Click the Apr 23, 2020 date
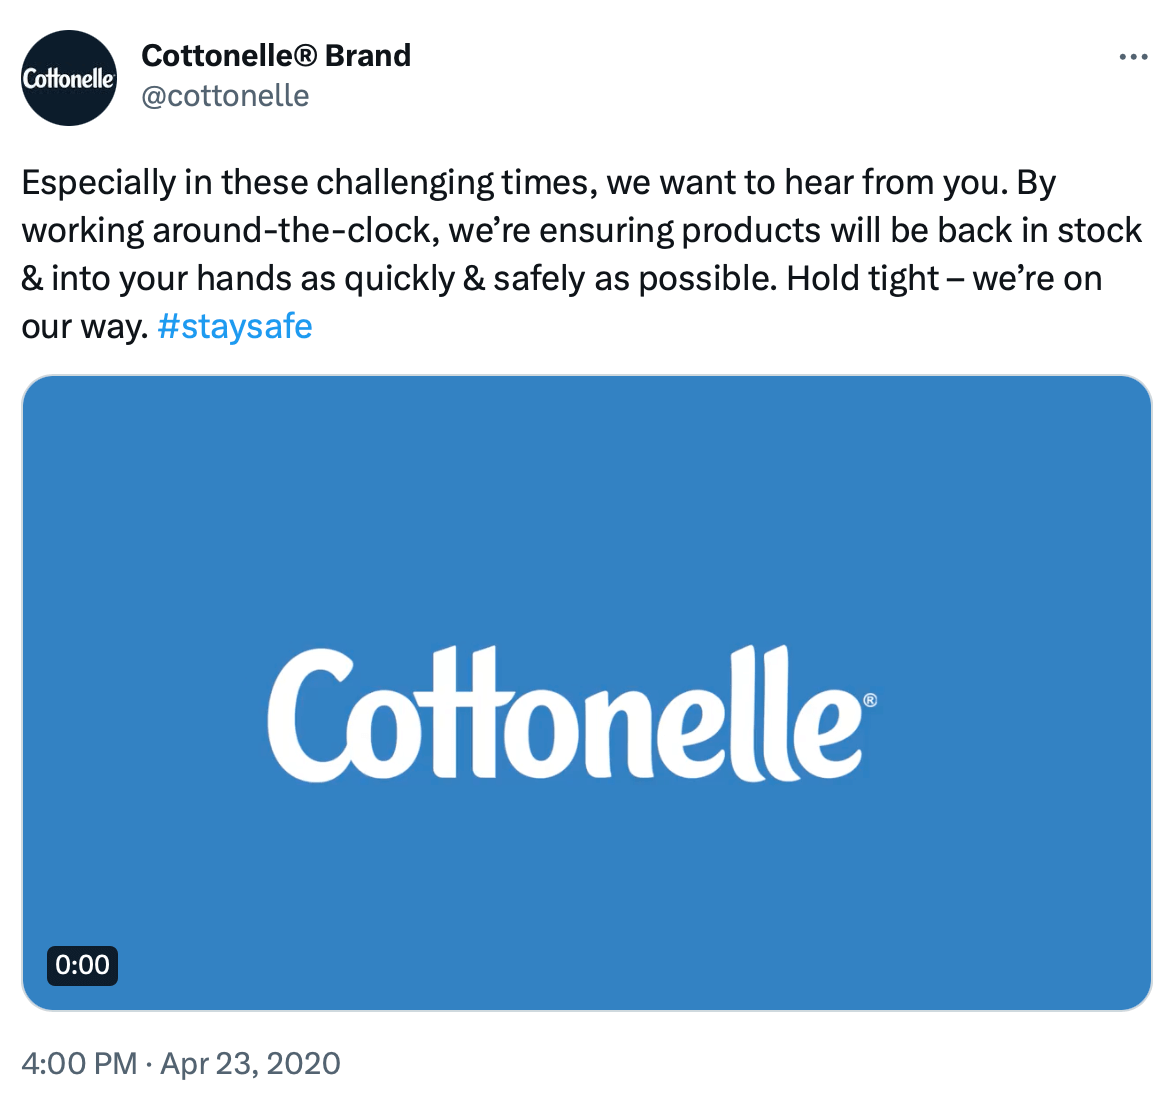Viewport: 1168px width, 1106px height. tap(250, 1063)
